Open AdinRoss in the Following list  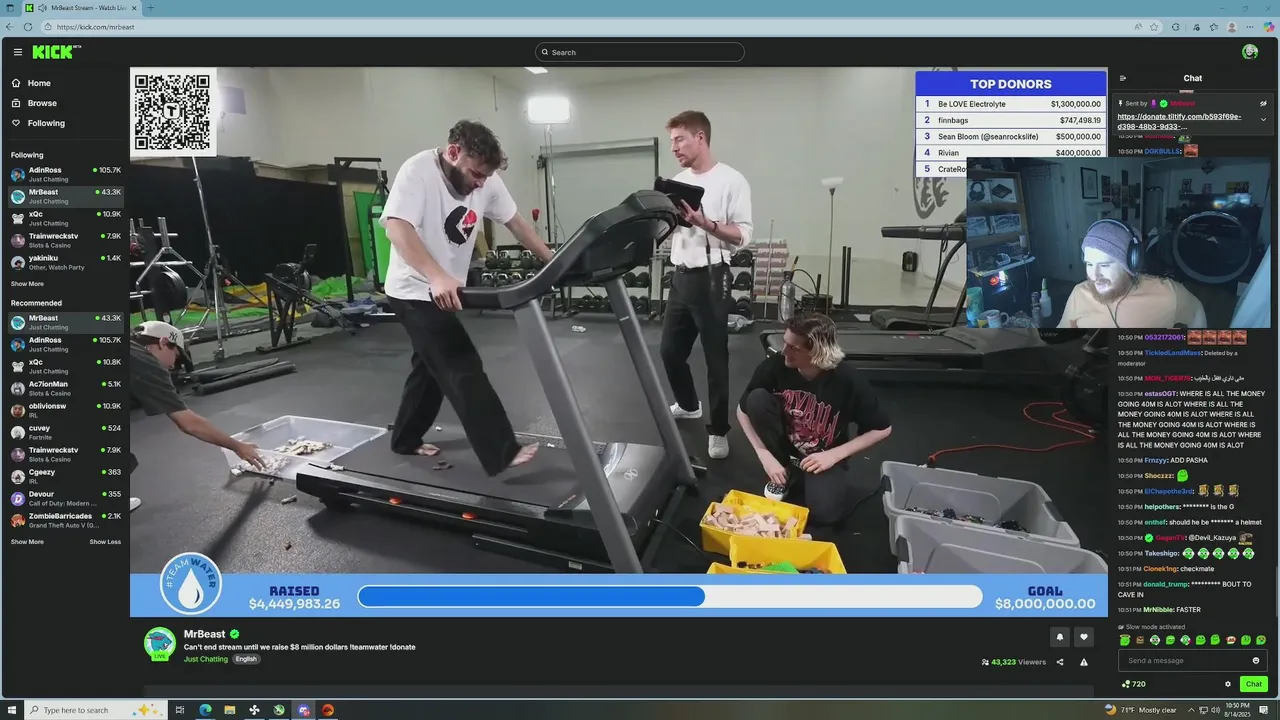coord(66,174)
